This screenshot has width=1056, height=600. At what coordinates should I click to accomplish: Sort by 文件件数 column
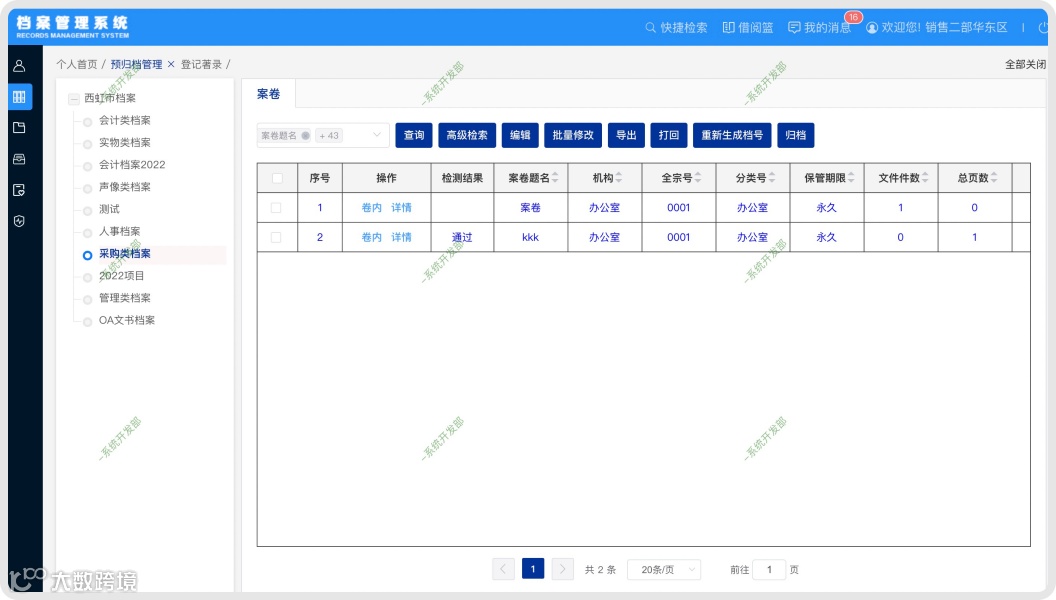tap(925, 178)
